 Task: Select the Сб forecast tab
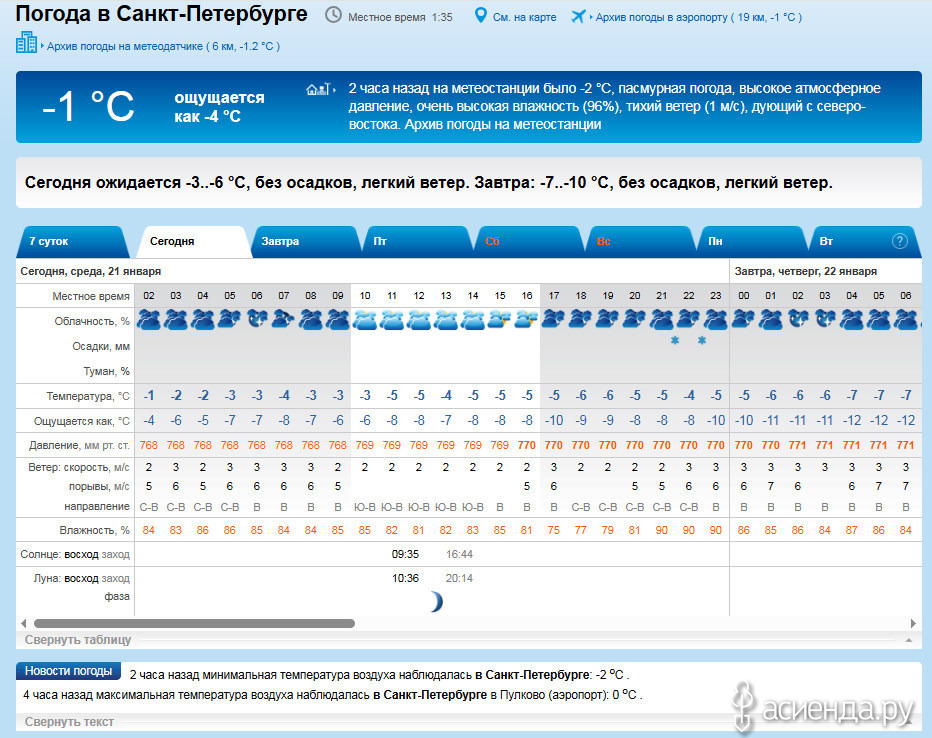coord(493,242)
